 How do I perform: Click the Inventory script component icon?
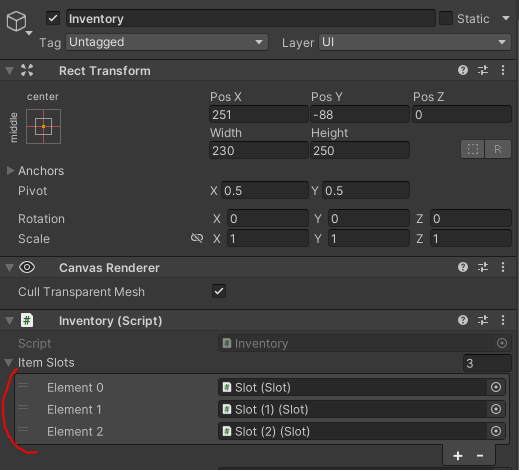pos(27,320)
